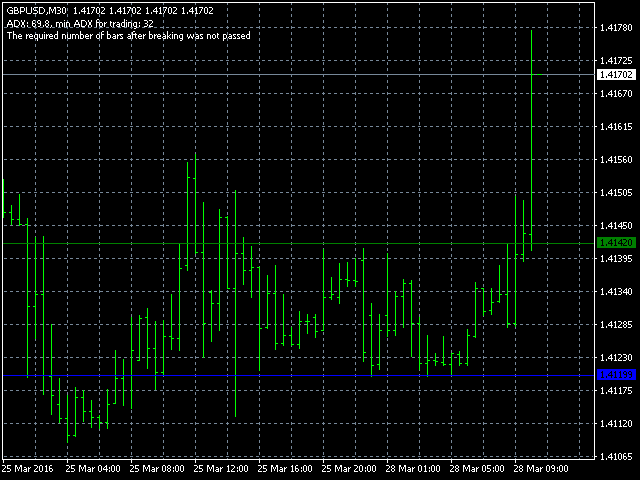Click the 1.41065 price scale label
This screenshot has width=640, height=480.
pyautogui.click(x=616, y=457)
